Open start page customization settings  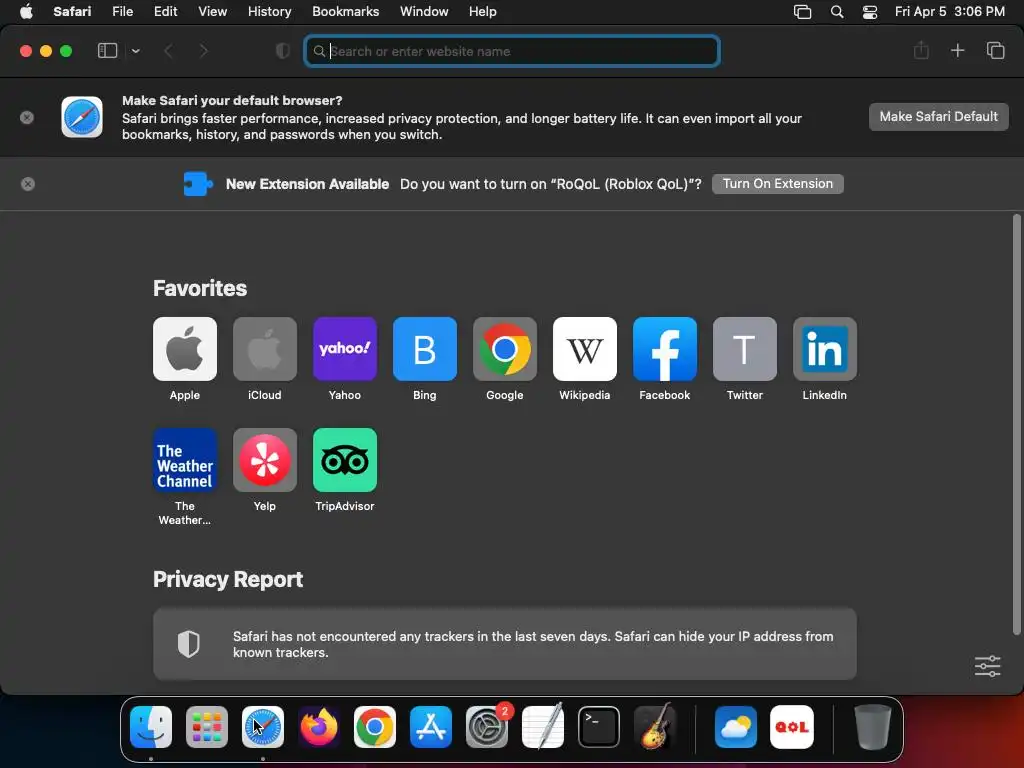point(987,666)
